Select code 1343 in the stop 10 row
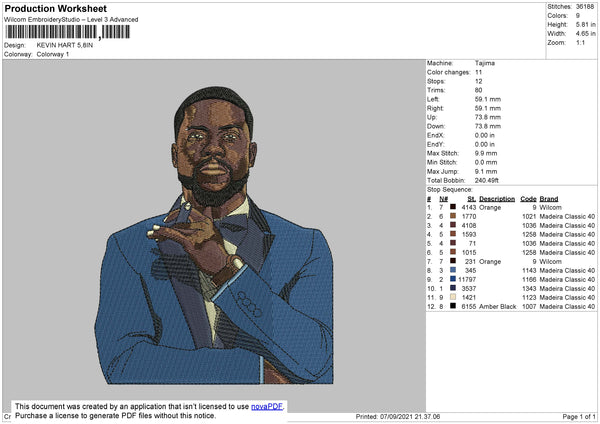The height and width of the screenshot is (424, 600). (x=529, y=289)
